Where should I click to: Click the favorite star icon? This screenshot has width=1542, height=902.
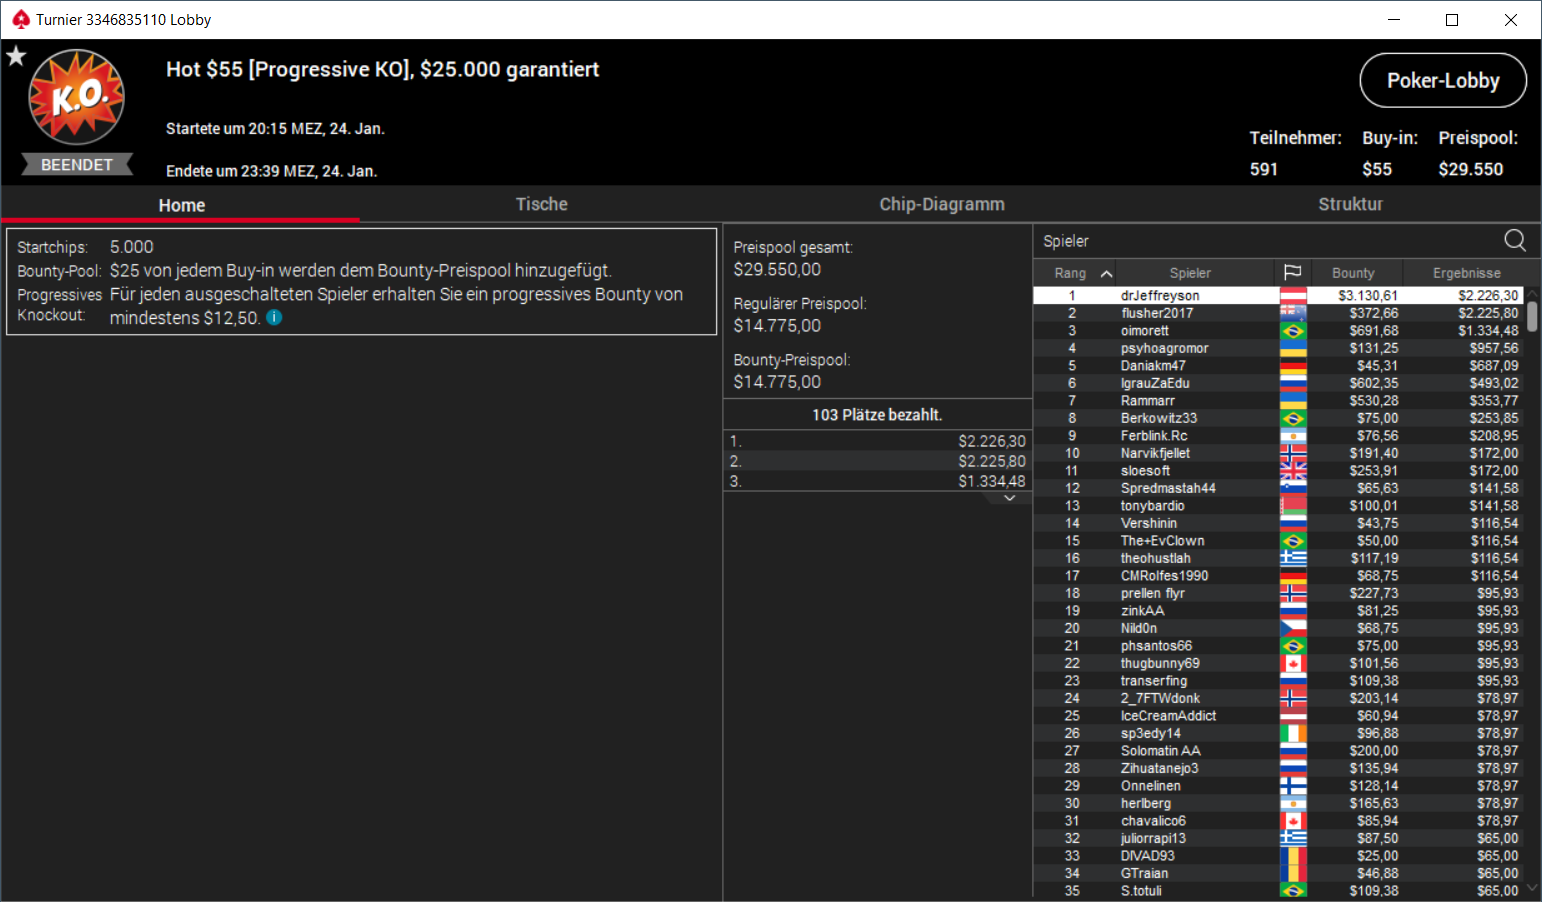(16, 56)
